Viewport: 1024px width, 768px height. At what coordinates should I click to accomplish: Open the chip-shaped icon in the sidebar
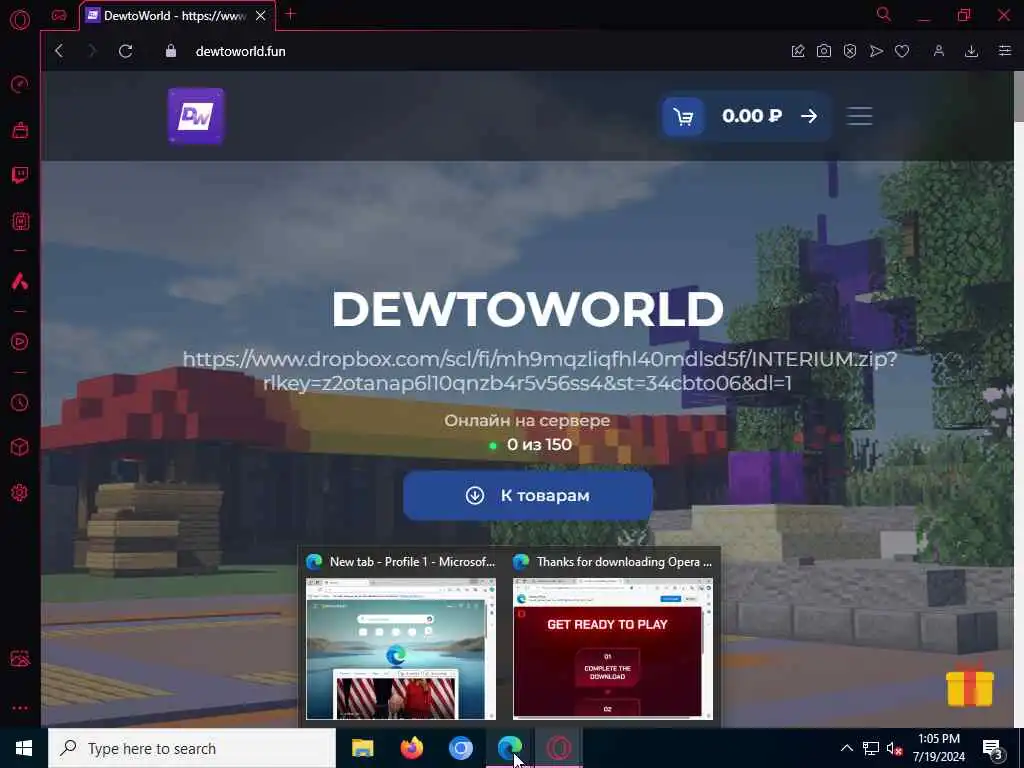[x=20, y=221]
